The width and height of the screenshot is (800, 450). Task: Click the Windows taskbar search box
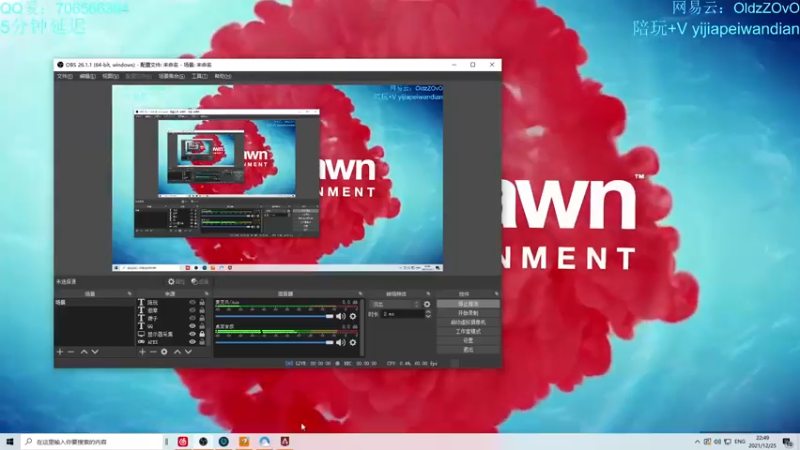point(92,441)
